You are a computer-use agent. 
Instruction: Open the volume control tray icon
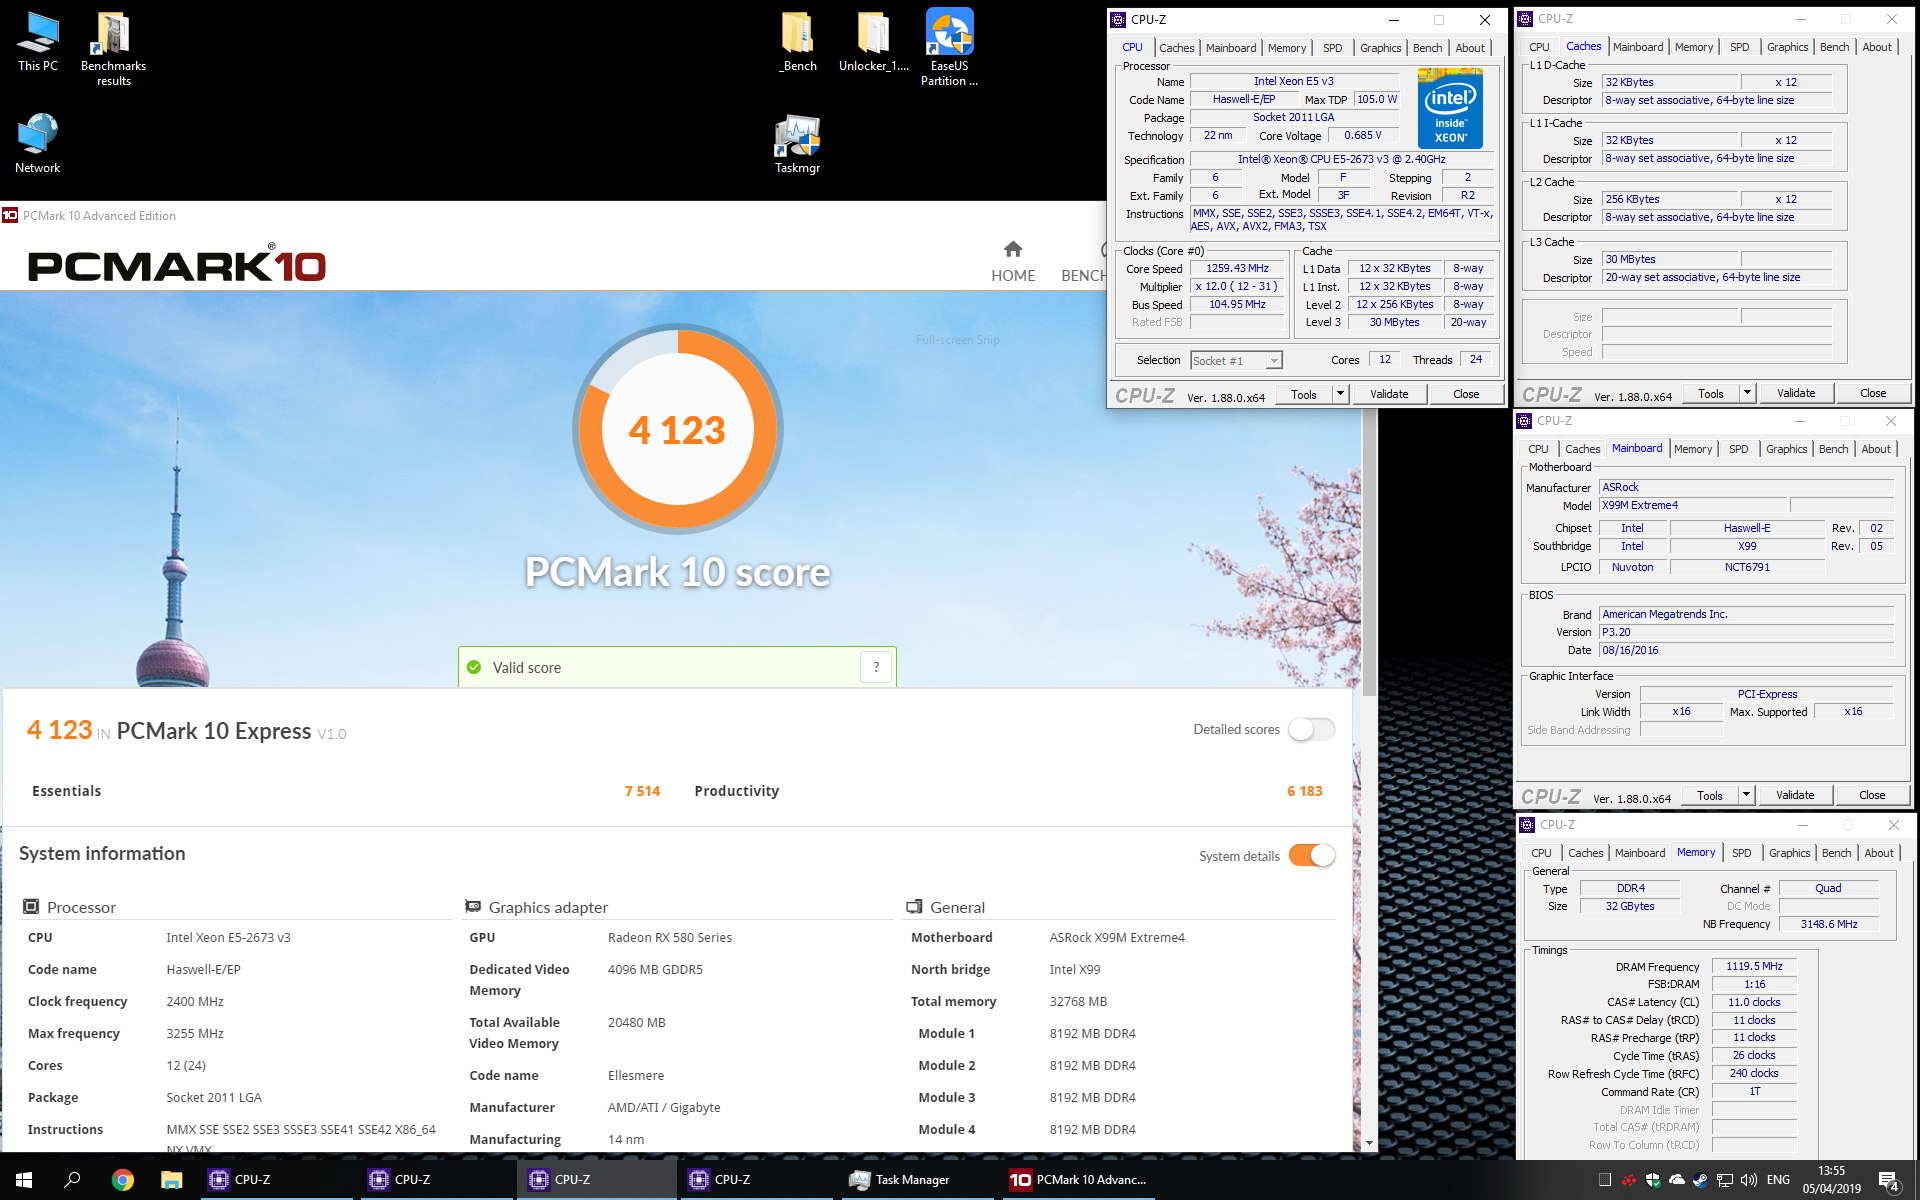[1749, 1180]
